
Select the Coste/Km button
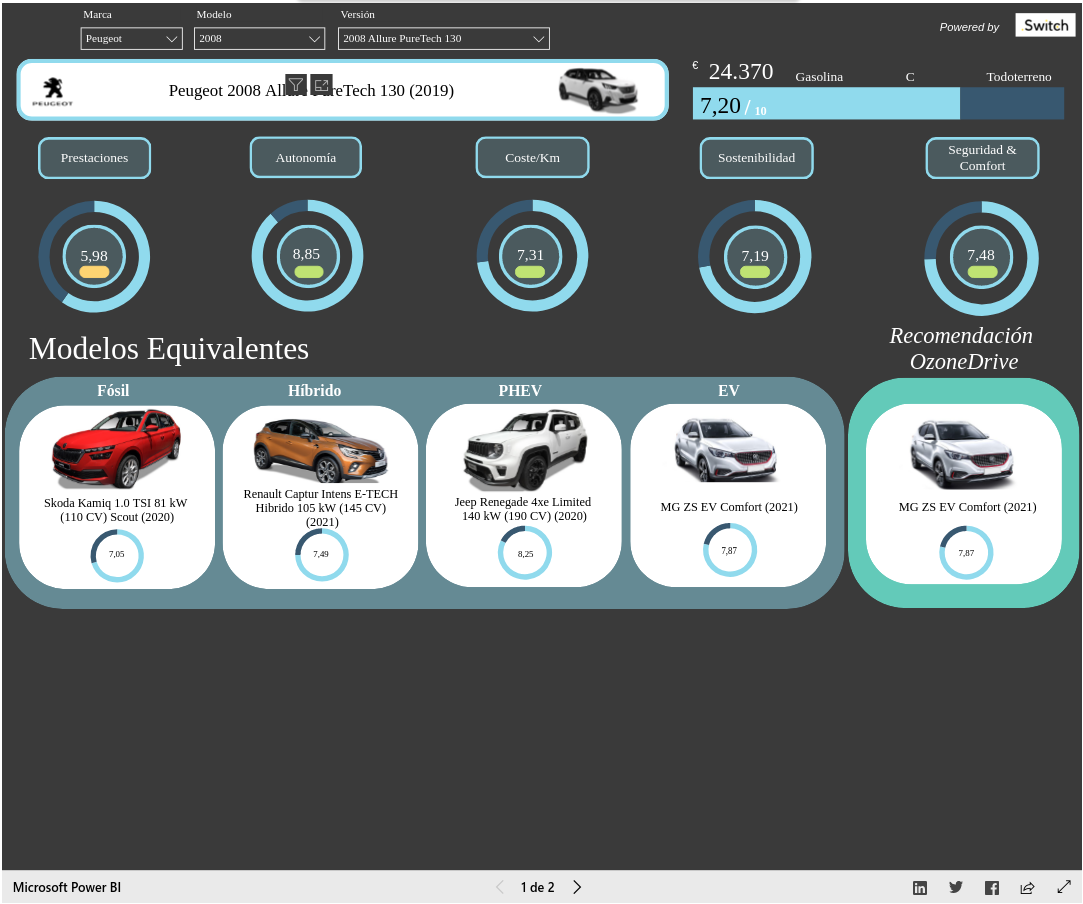point(533,157)
